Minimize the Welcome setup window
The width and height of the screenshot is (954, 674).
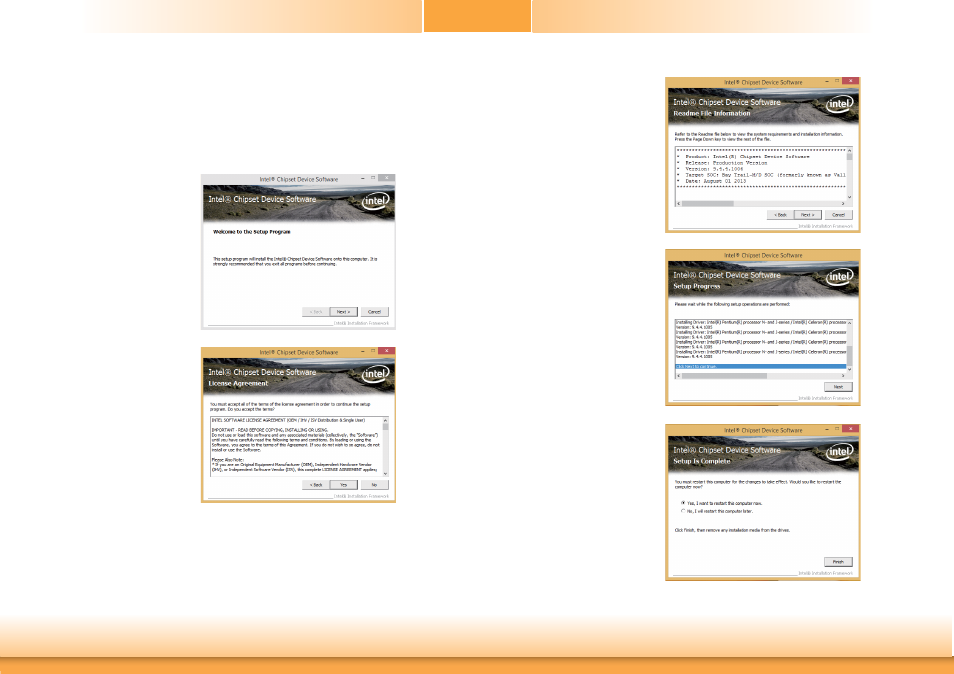[x=363, y=179]
